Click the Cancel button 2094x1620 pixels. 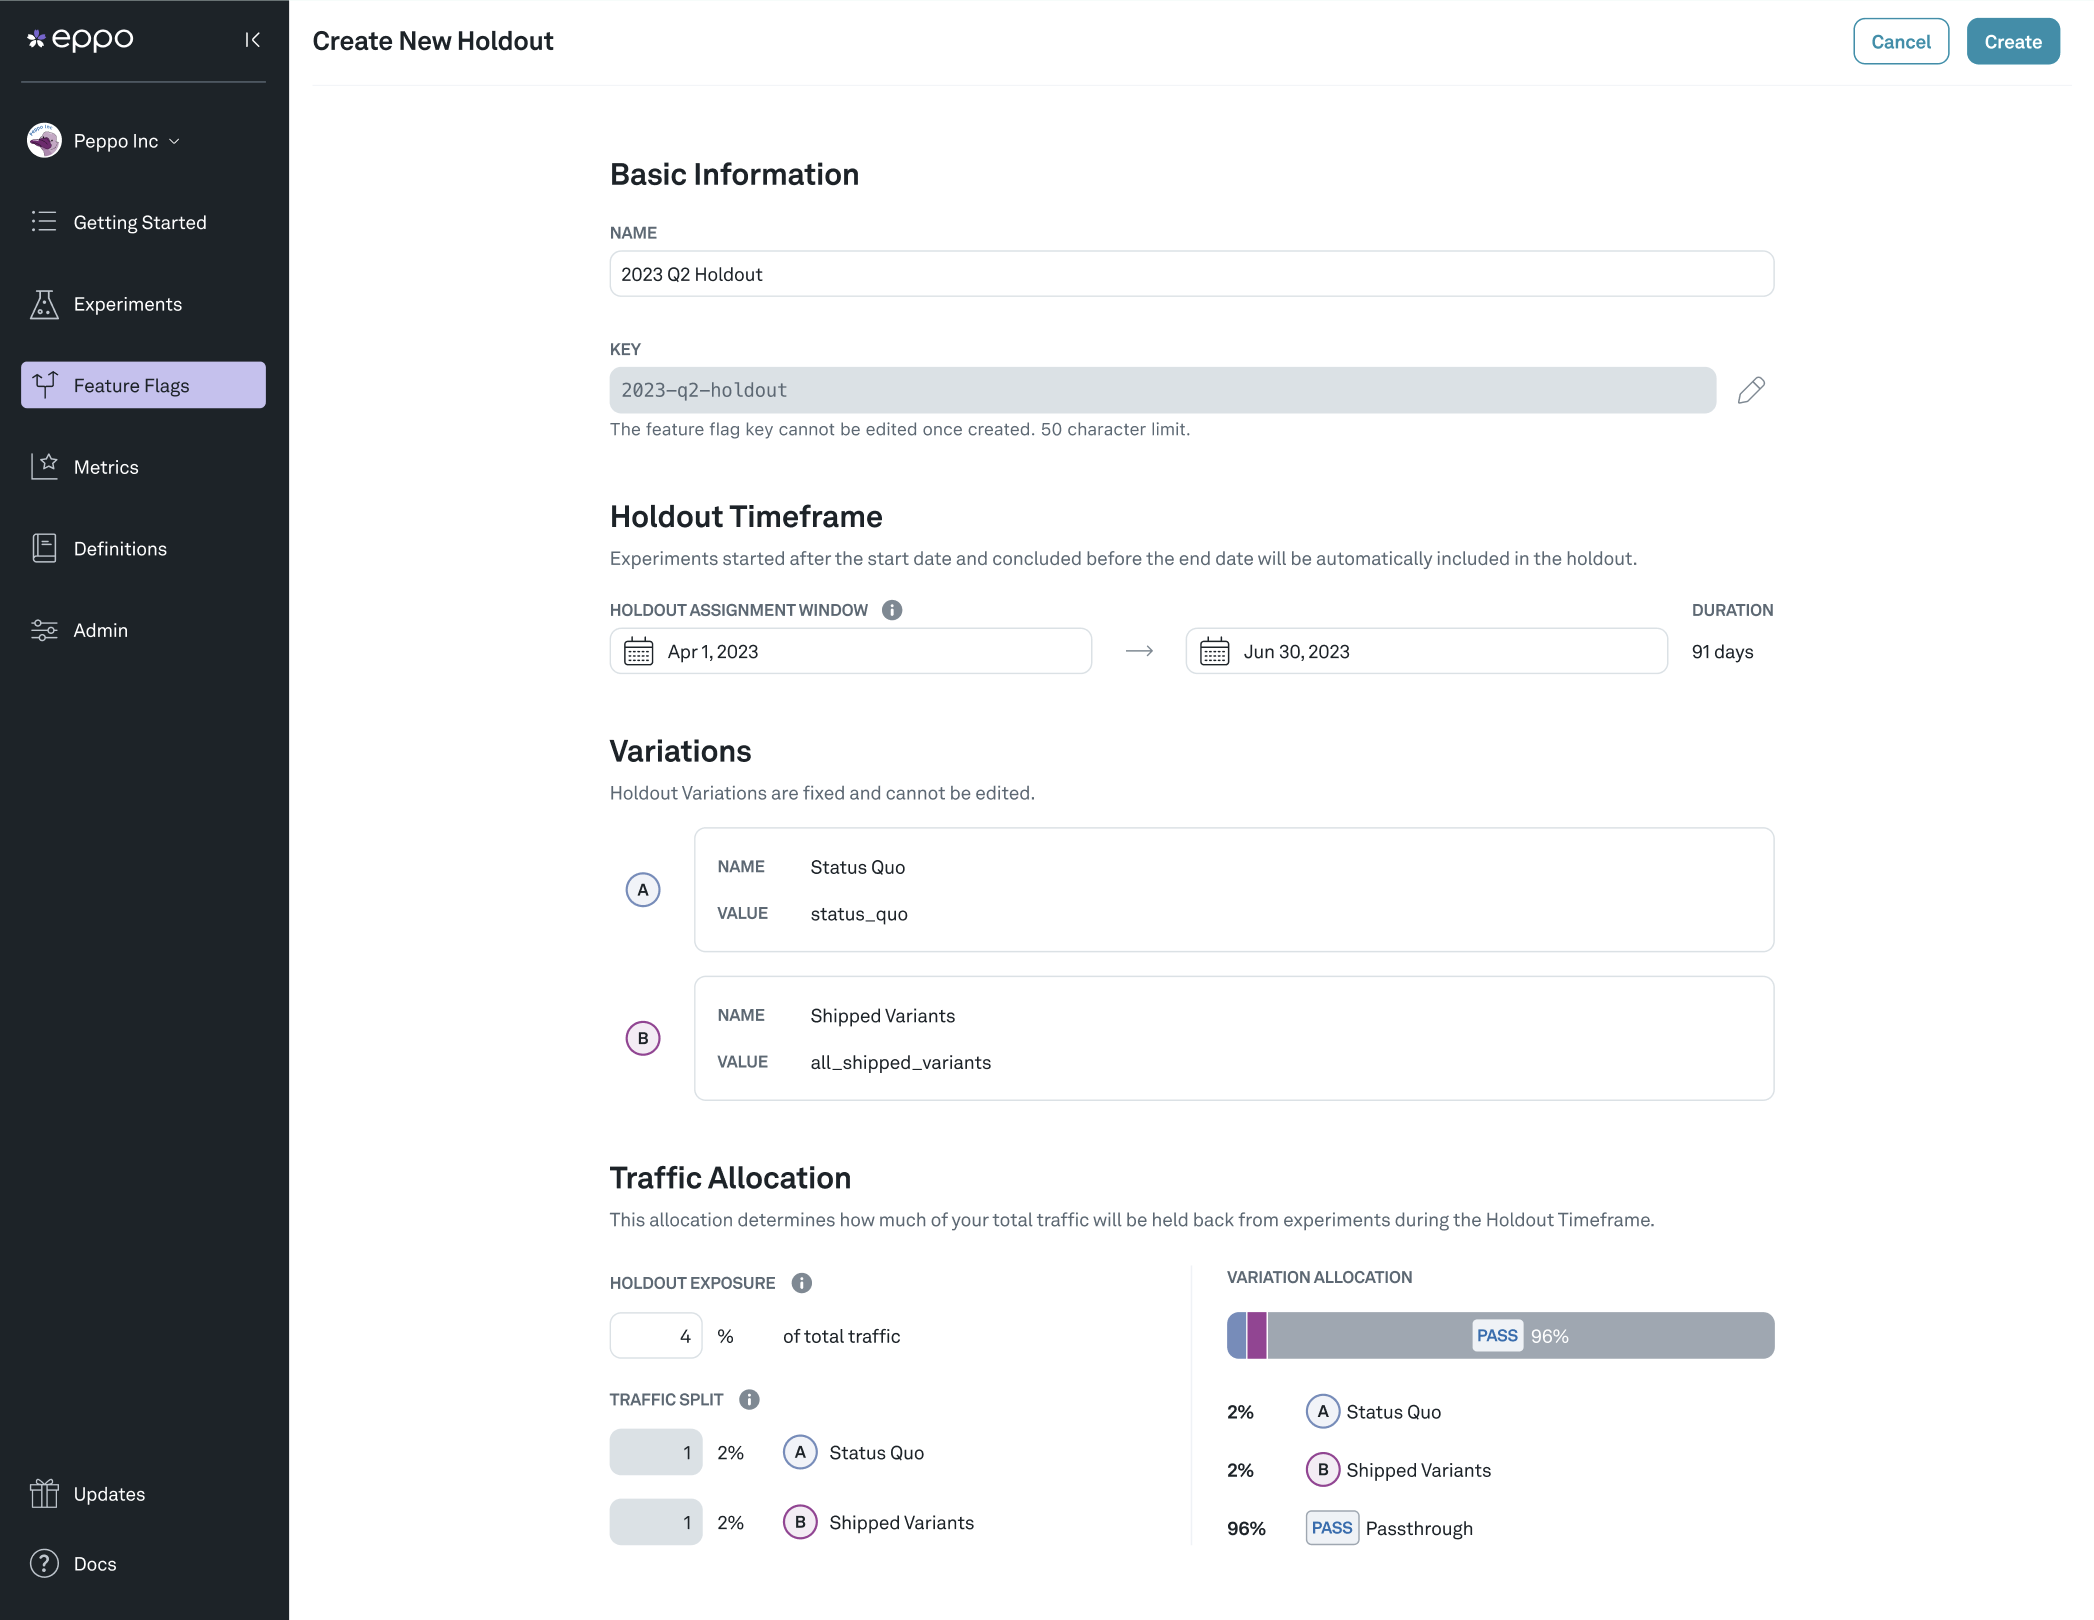pyautogui.click(x=1900, y=41)
